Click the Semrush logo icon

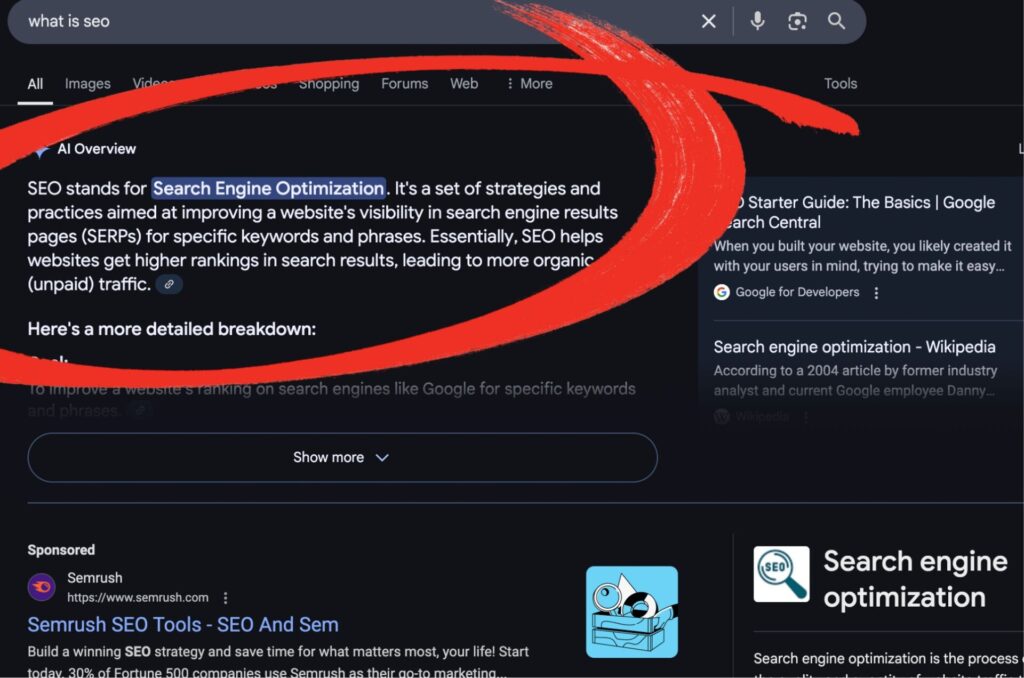tap(42, 587)
